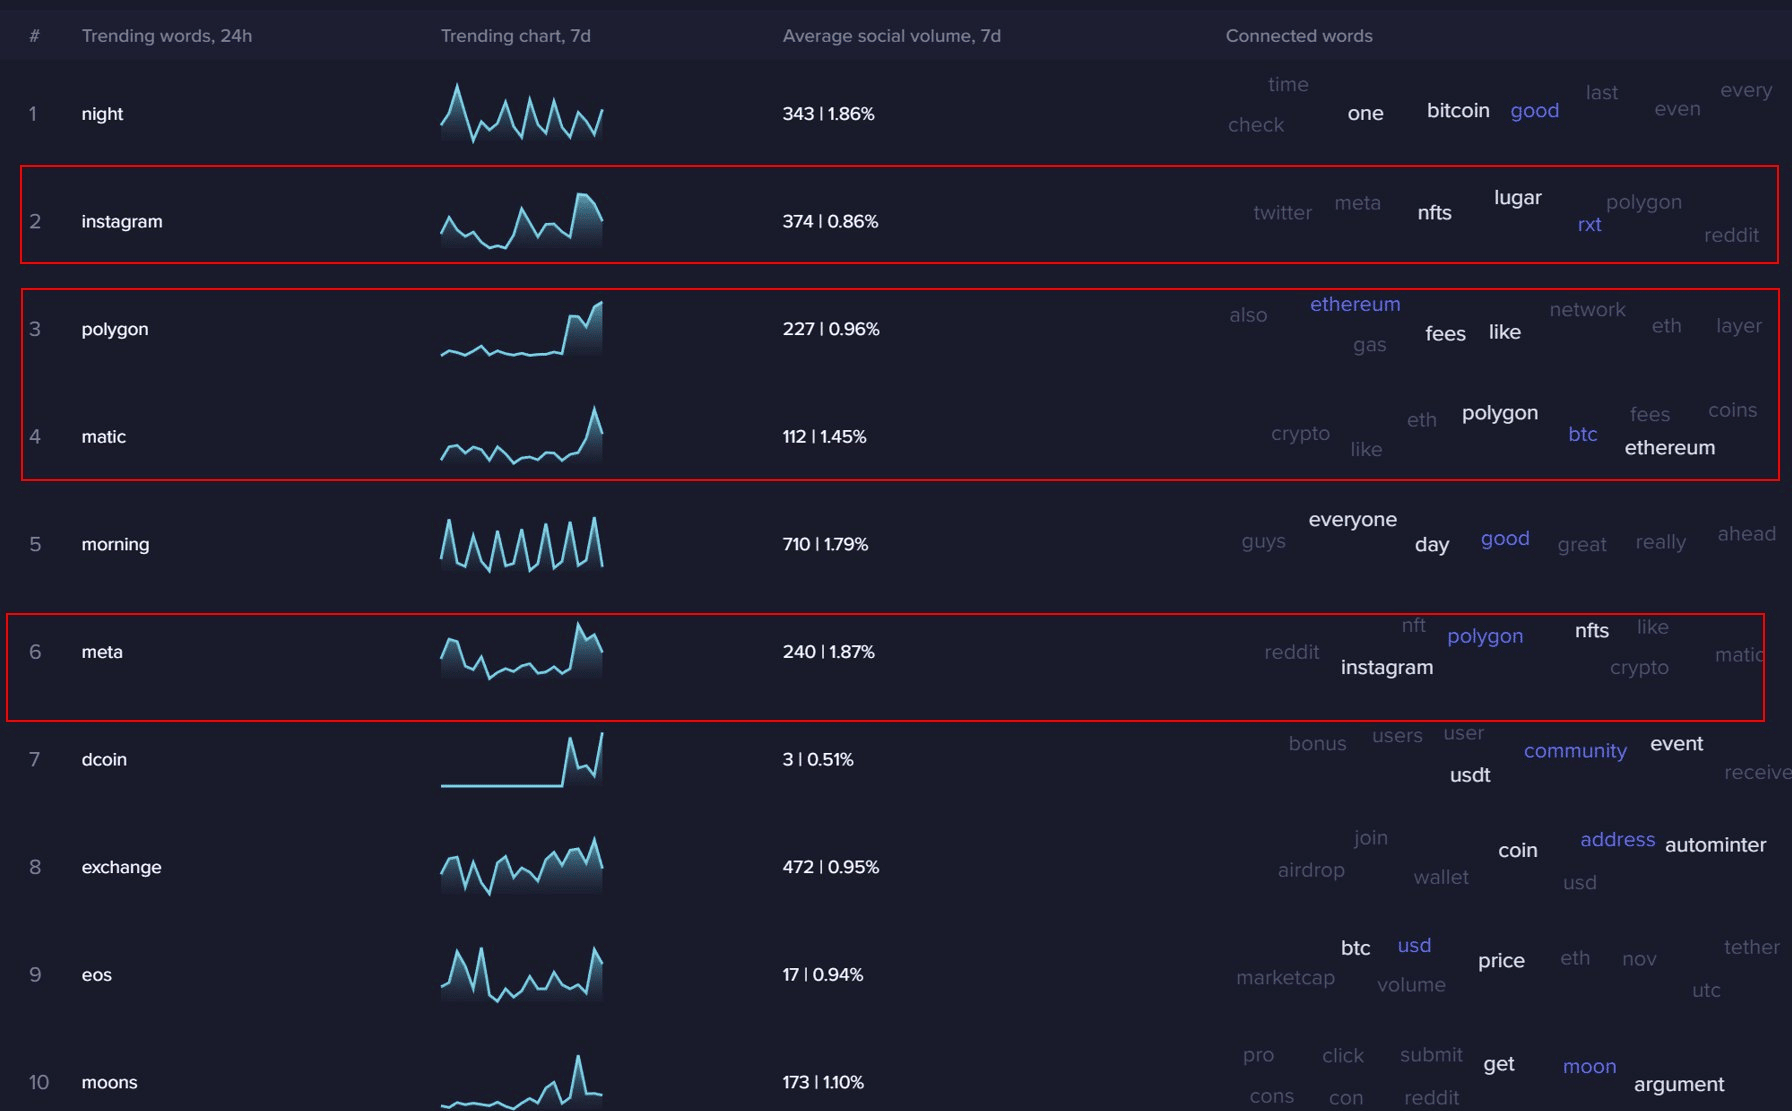Select the moons sparkline chart
This screenshot has height=1111, width=1792.
[x=522, y=1081]
